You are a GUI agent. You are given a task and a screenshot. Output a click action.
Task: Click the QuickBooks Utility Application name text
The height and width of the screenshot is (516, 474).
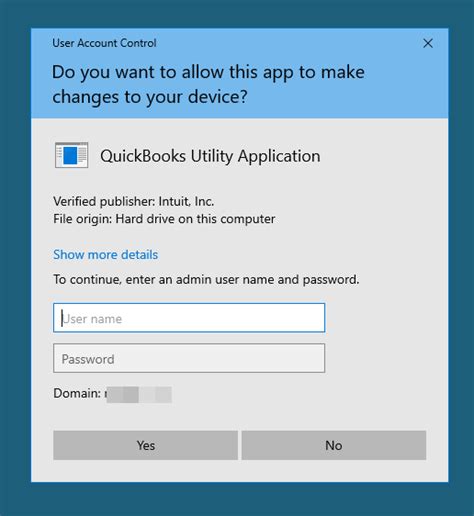210,156
